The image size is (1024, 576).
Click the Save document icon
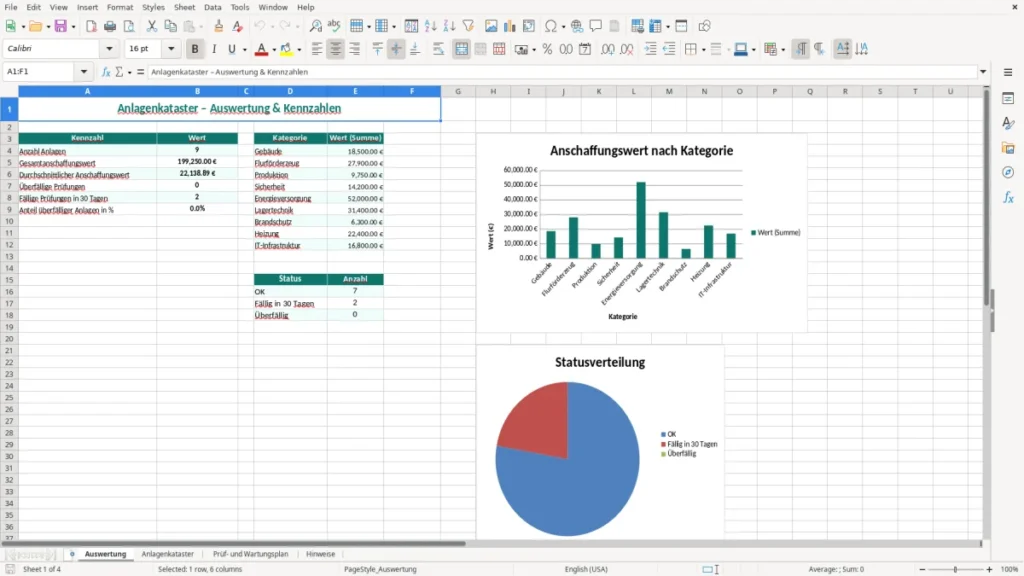click(x=61, y=26)
